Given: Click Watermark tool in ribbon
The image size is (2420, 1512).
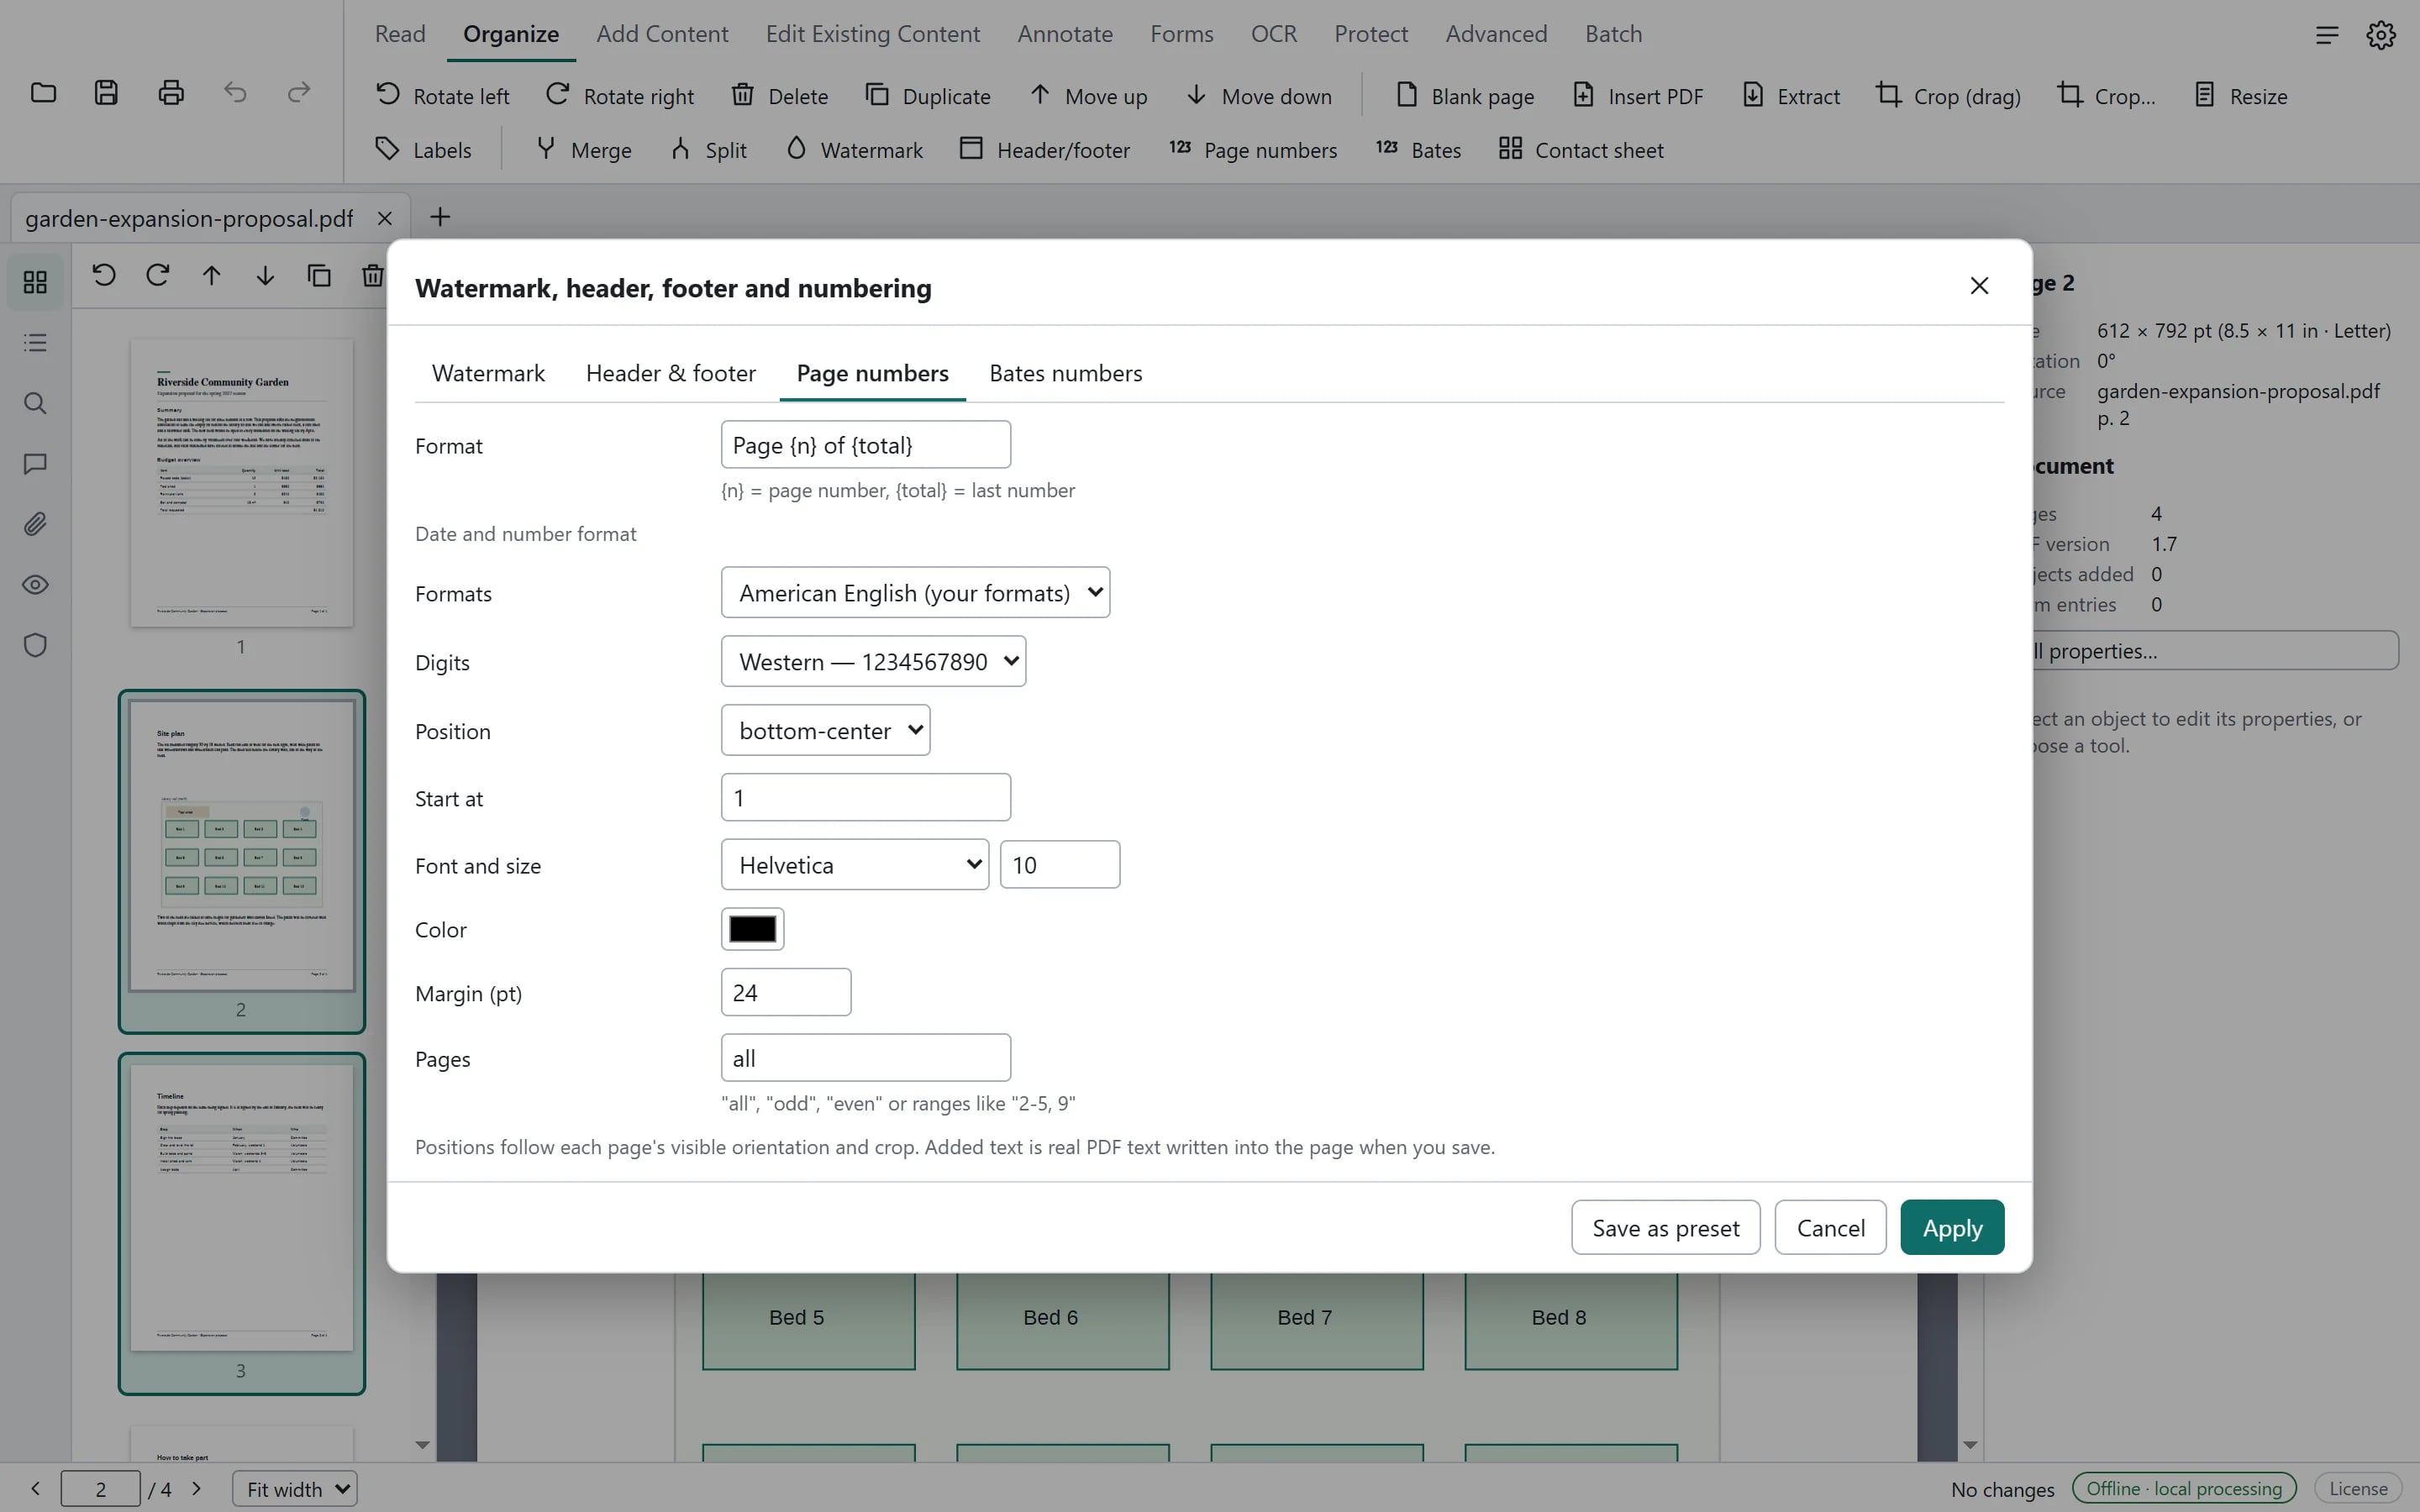Looking at the screenshot, I should pos(854,150).
